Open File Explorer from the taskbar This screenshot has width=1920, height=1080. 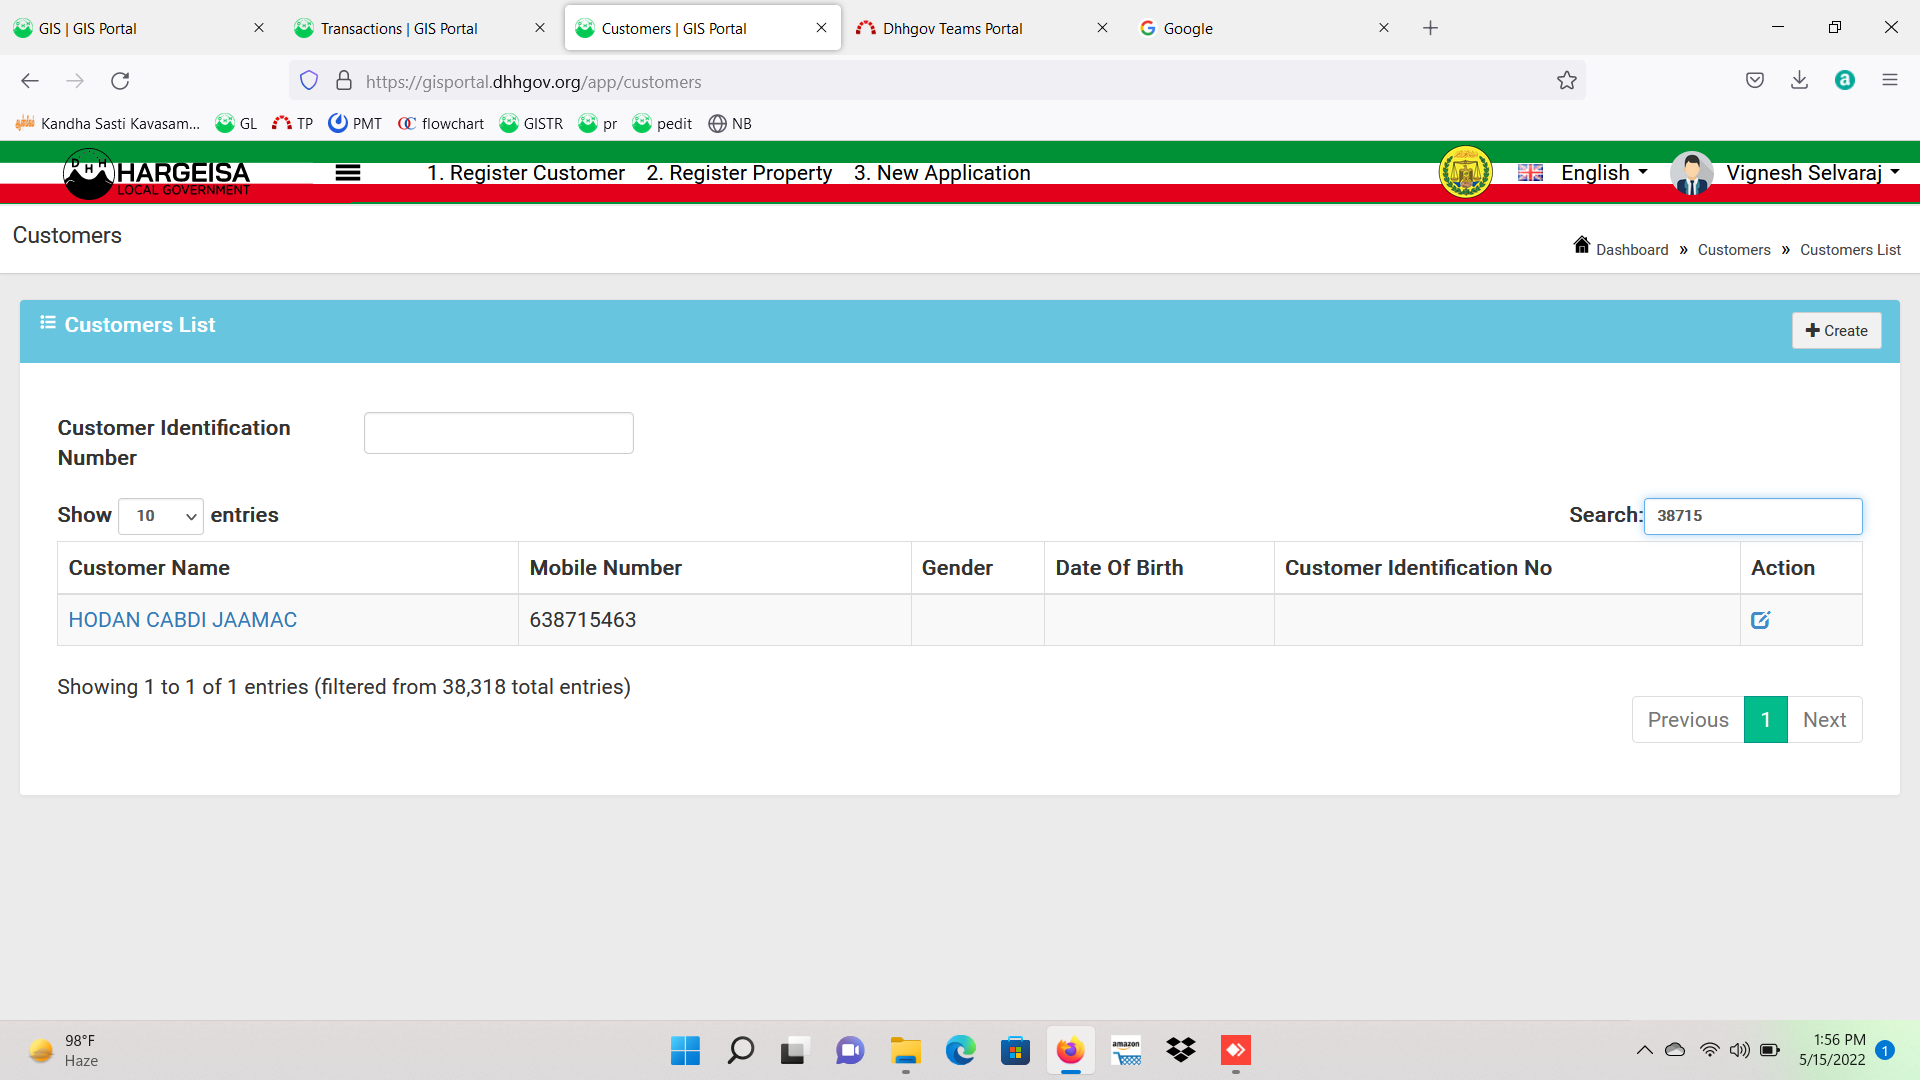[905, 1051]
